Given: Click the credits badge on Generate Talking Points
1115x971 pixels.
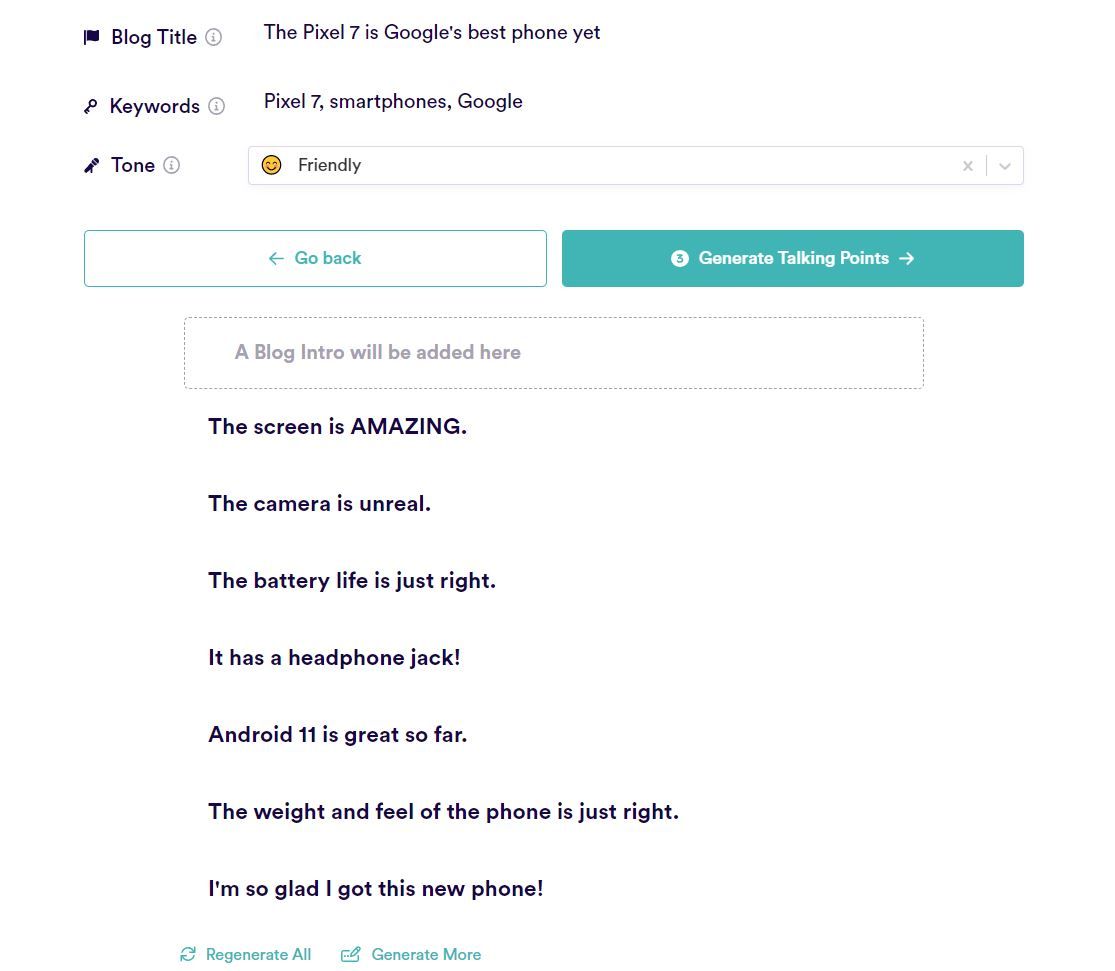Looking at the screenshot, I should click(x=680, y=258).
